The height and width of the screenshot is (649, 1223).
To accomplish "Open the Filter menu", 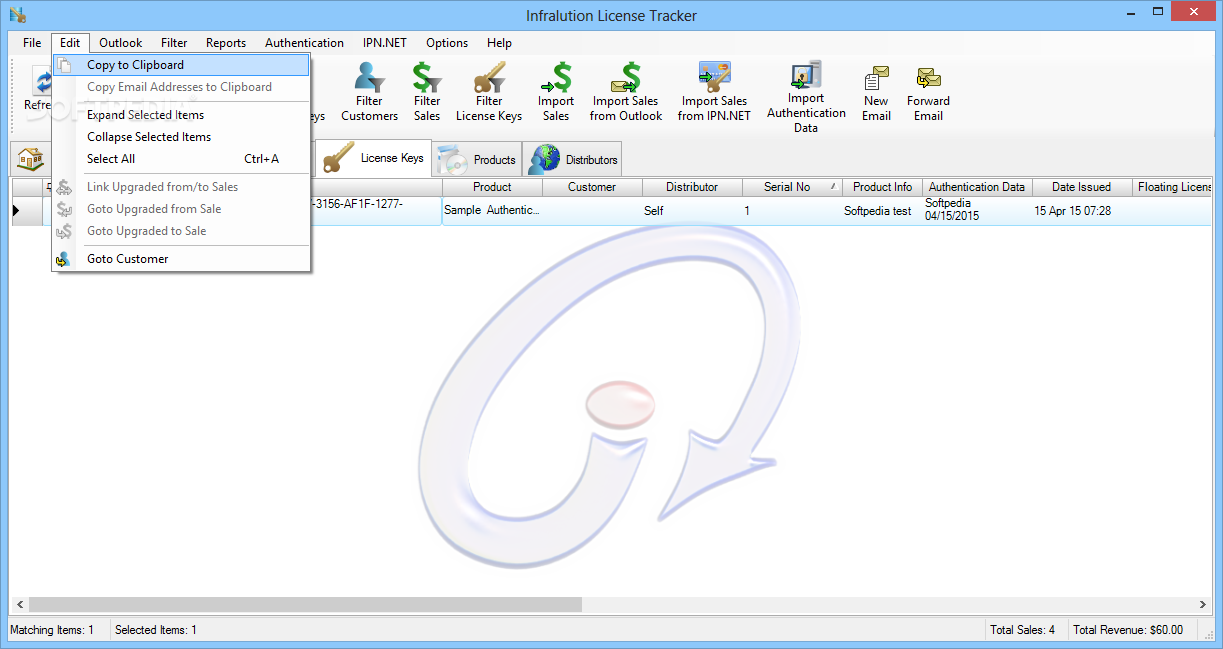I will pyautogui.click(x=174, y=43).
